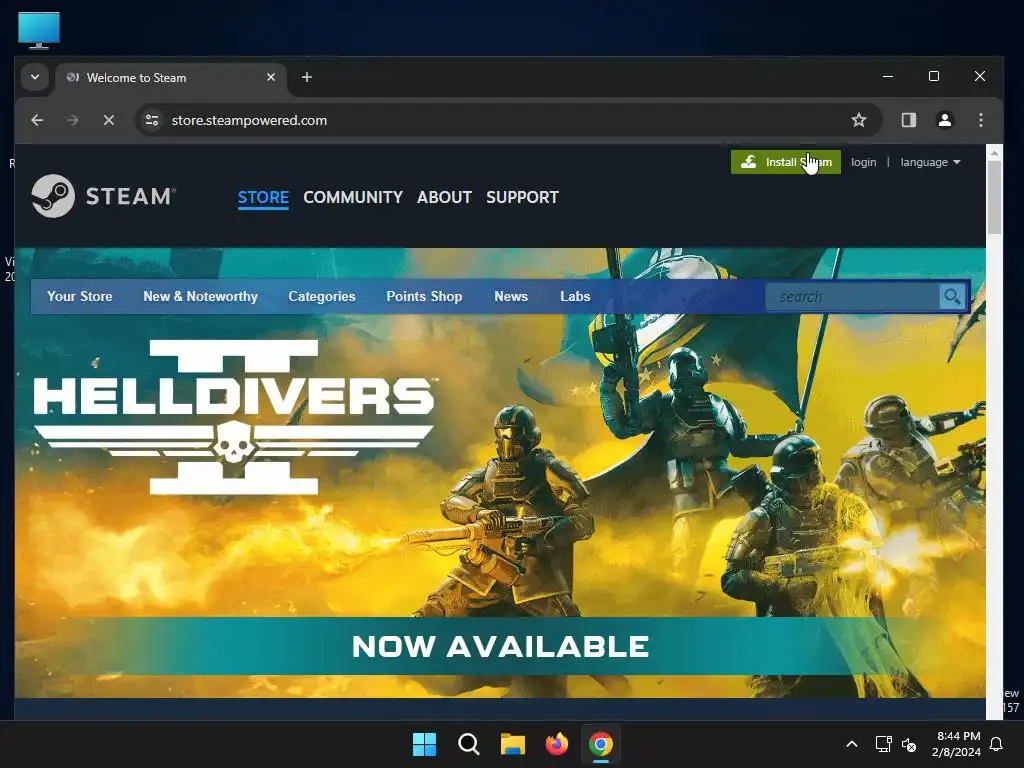The image size is (1024, 768).
Task: Open the Chrome profile avatar icon
Action: [944, 120]
